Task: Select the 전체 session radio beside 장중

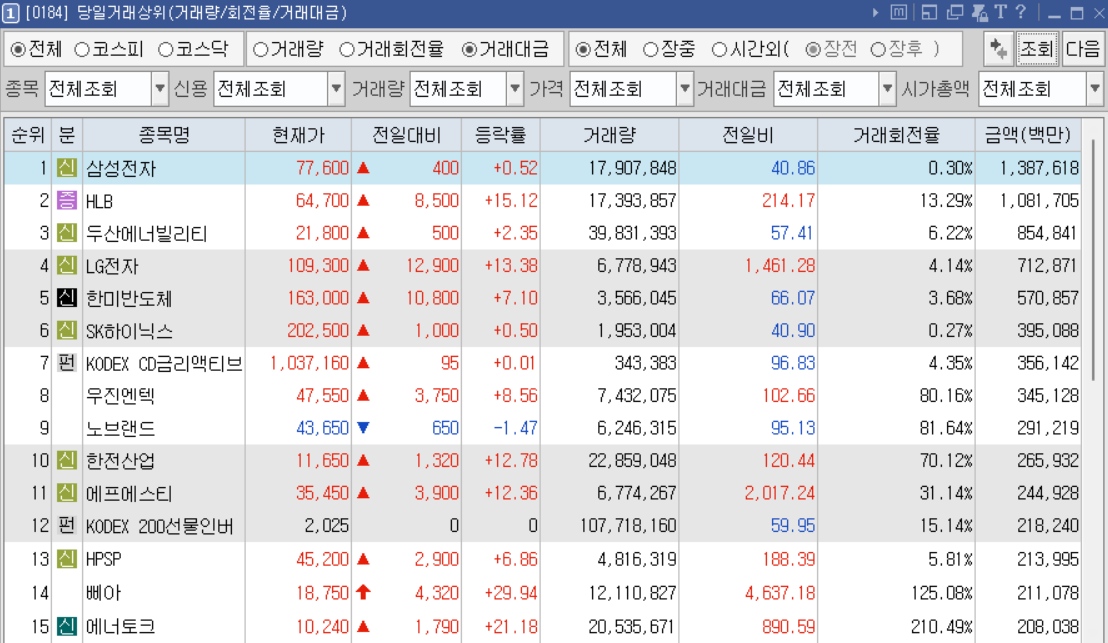Action: 583,49
